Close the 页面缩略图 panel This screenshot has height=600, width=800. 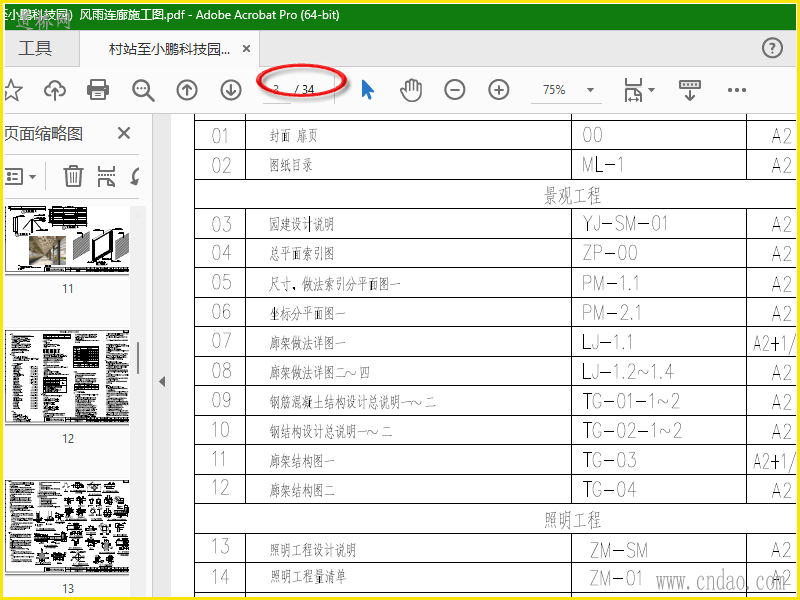123,134
